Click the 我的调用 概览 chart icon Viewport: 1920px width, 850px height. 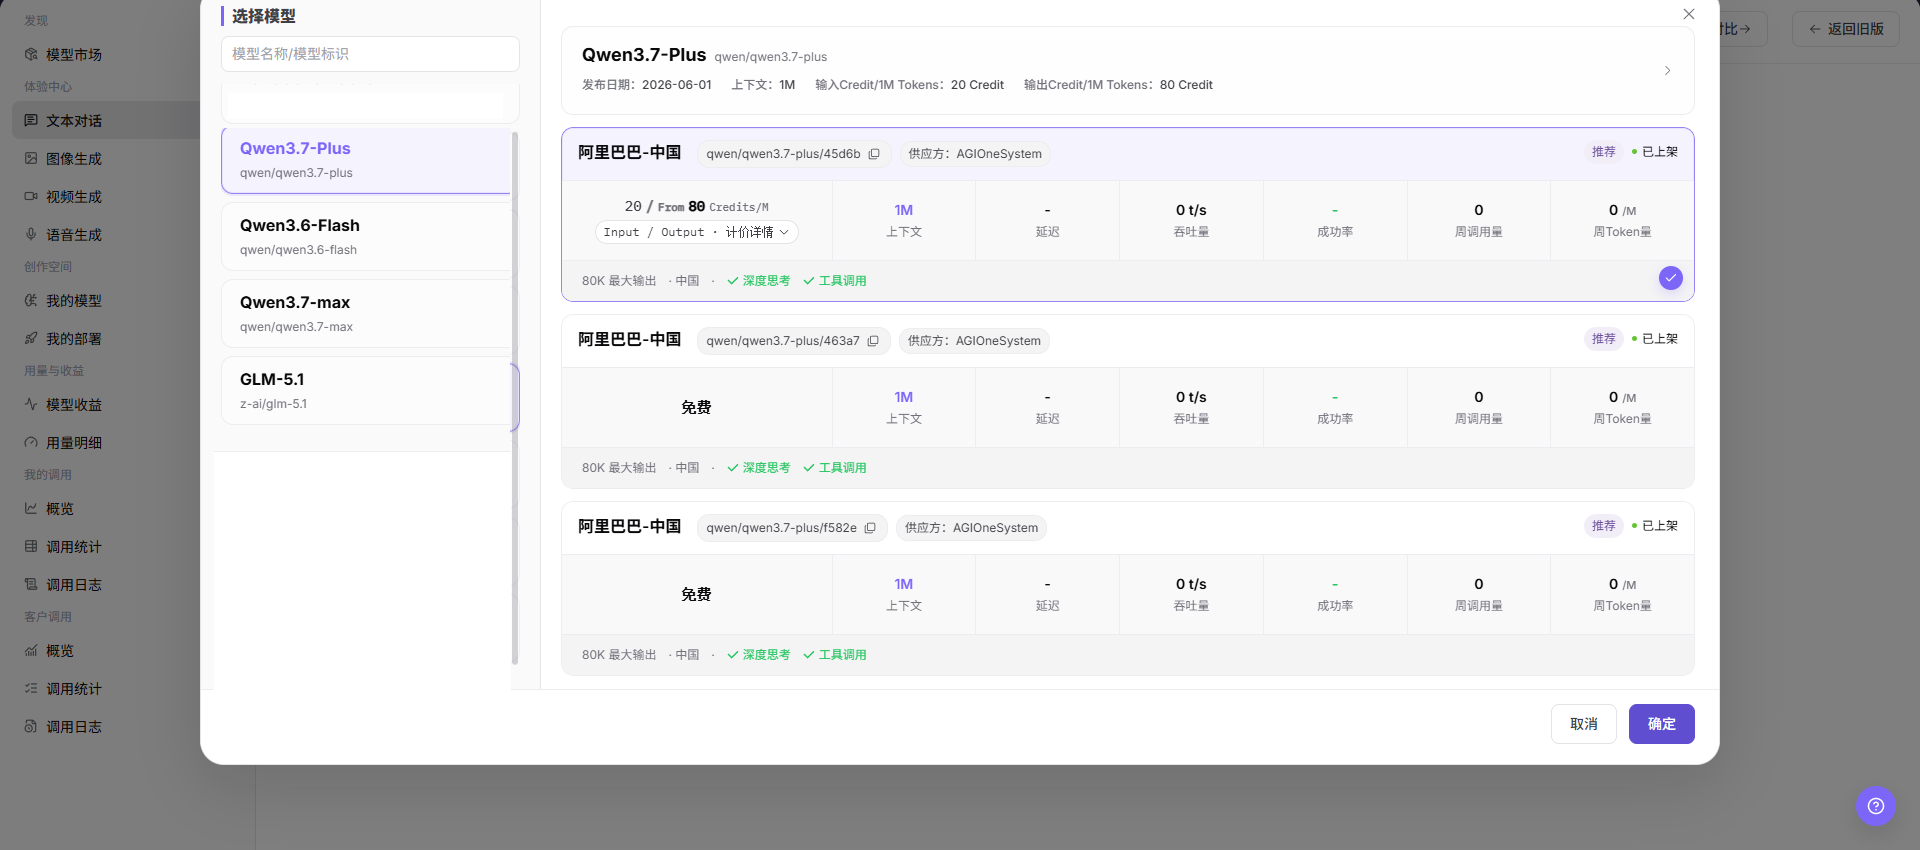(x=31, y=509)
